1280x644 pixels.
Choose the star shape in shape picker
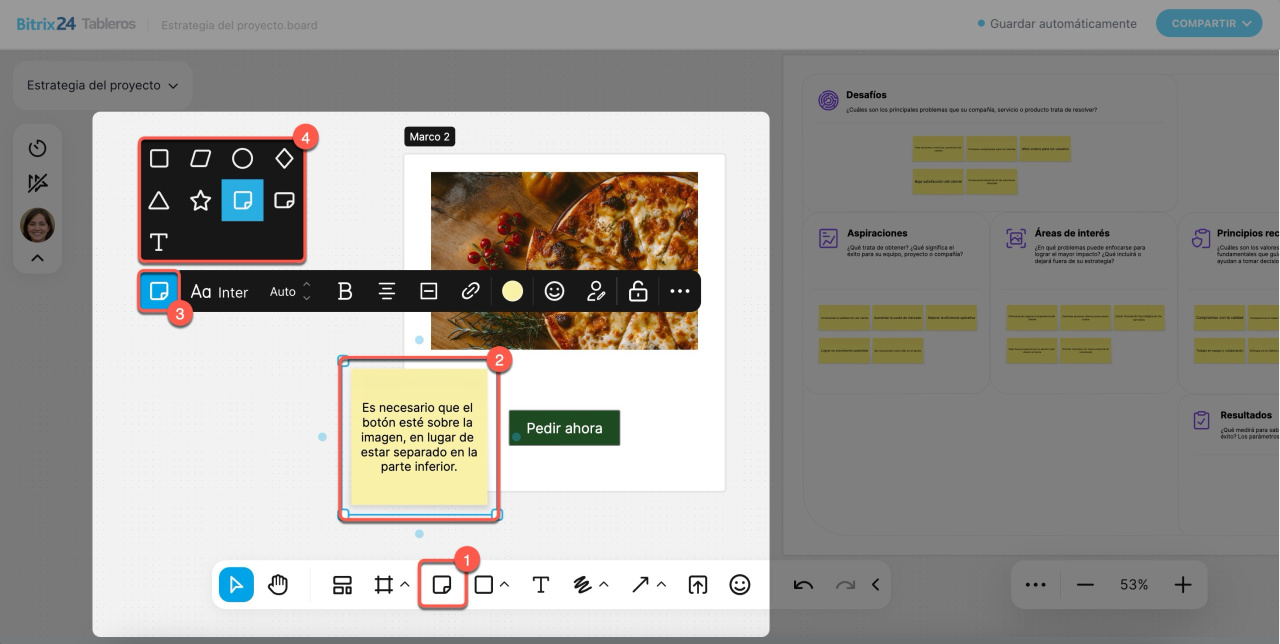[x=200, y=201]
